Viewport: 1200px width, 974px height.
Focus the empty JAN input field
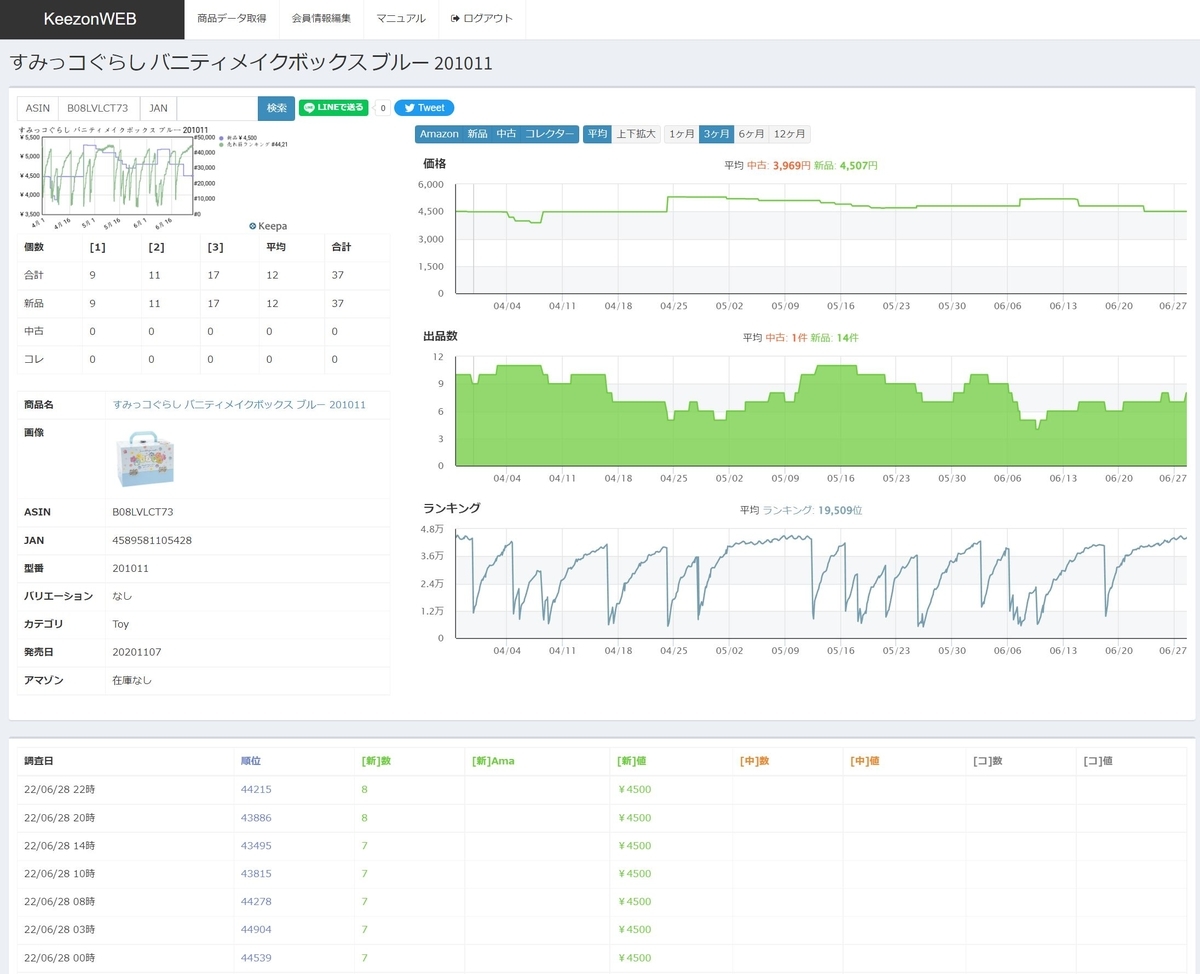tap(217, 108)
